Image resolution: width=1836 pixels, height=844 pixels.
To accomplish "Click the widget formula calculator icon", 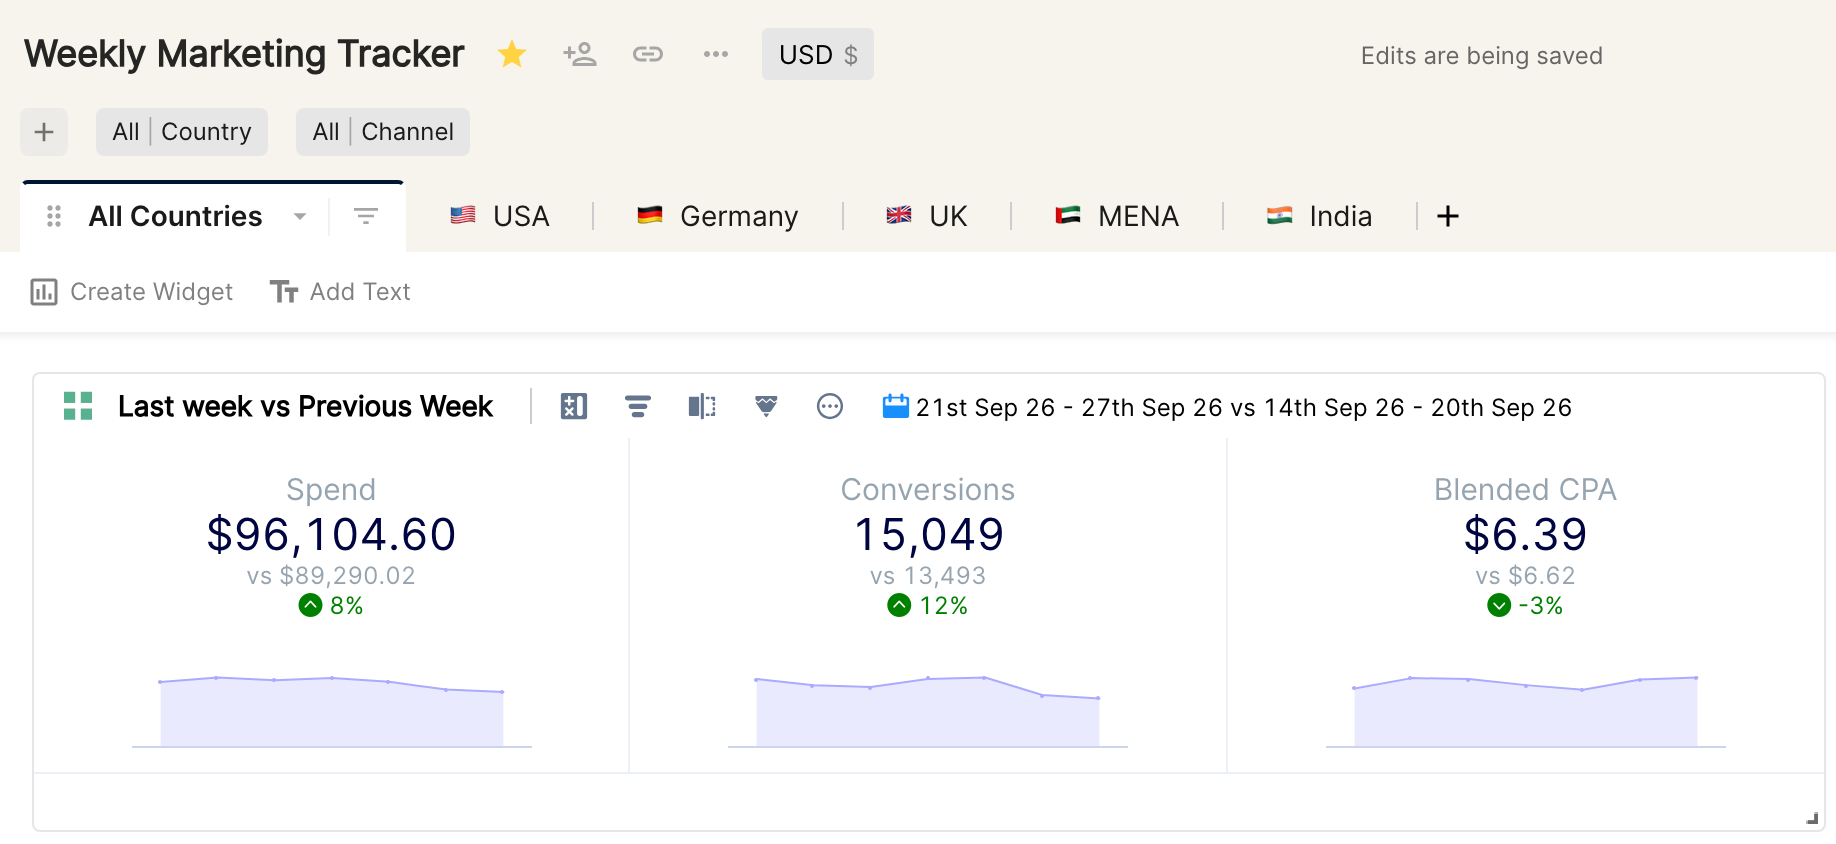I will [x=574, y=406].
